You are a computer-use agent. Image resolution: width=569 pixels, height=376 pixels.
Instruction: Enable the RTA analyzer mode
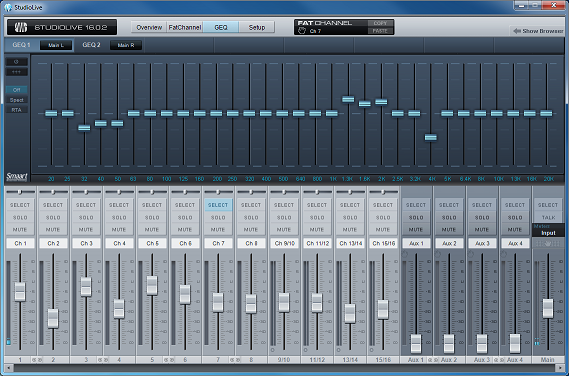17,110
